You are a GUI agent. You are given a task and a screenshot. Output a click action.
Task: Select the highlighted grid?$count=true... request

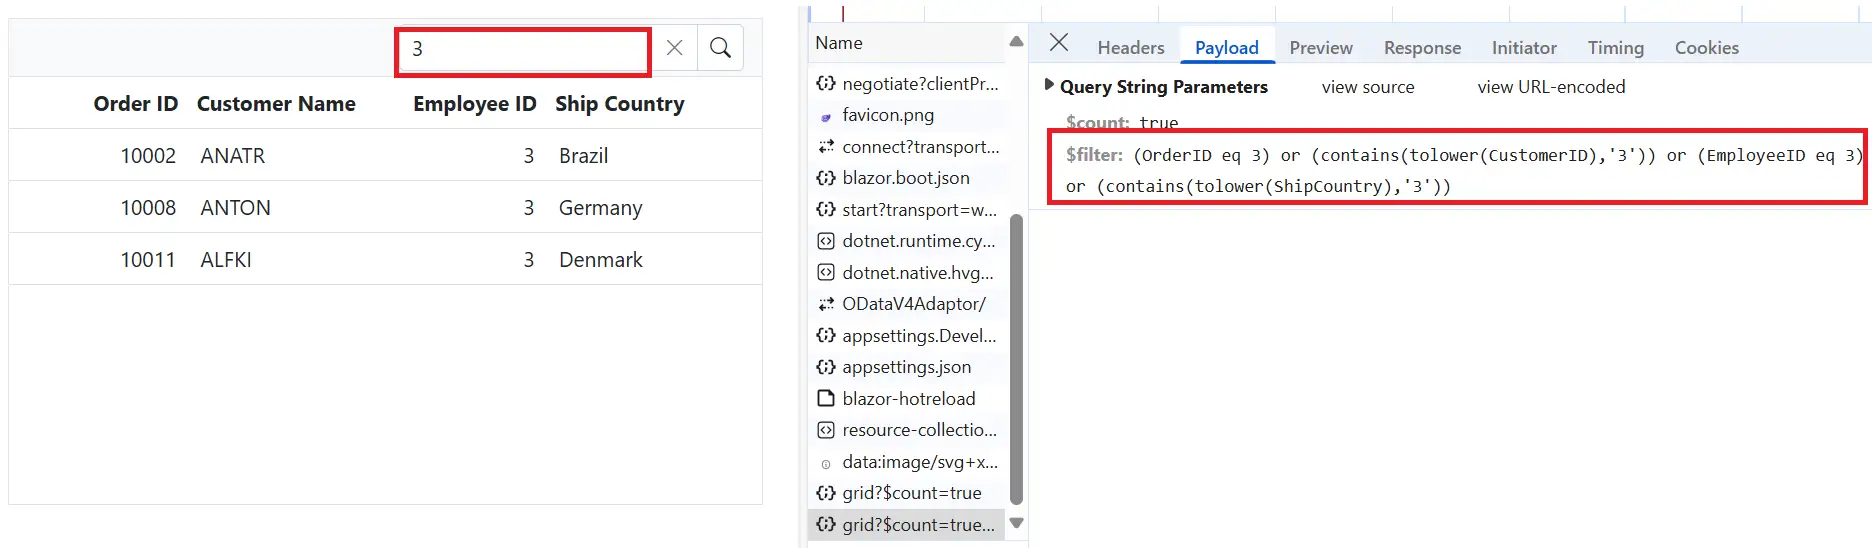(x=907, y=525)
